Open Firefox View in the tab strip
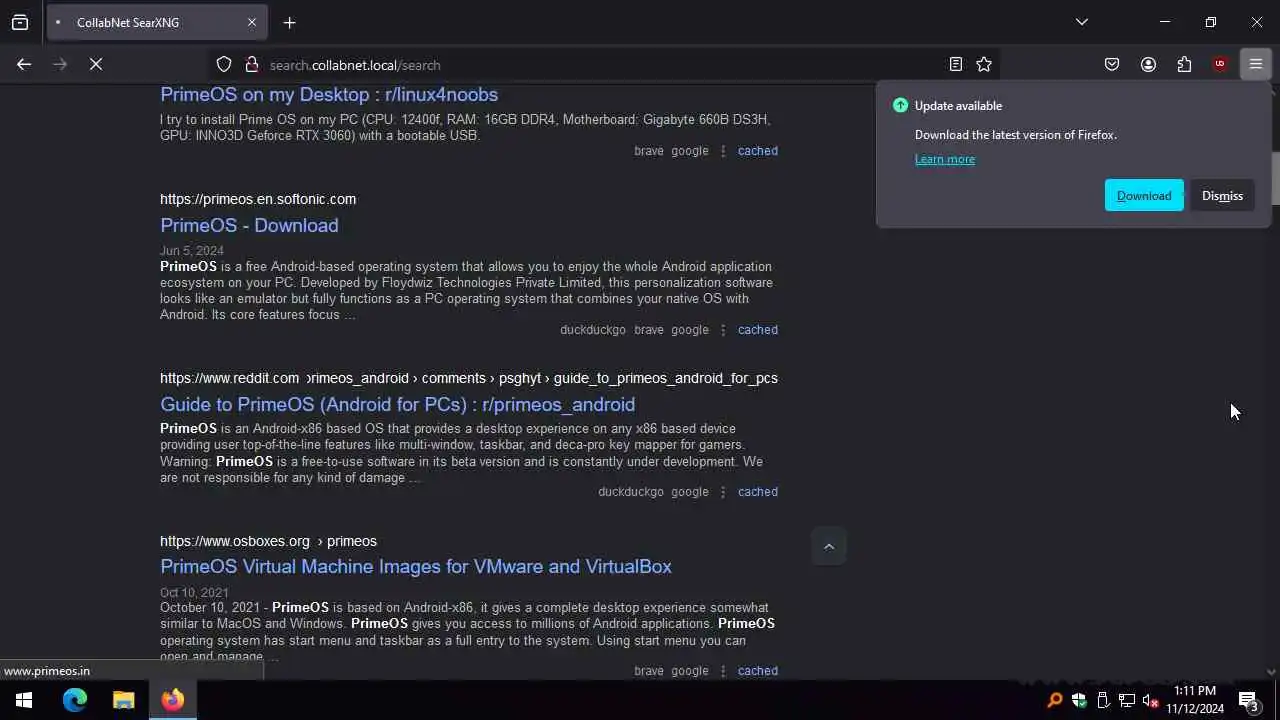The height and width of the screenshot is (720, 1280). coord(20,22)
